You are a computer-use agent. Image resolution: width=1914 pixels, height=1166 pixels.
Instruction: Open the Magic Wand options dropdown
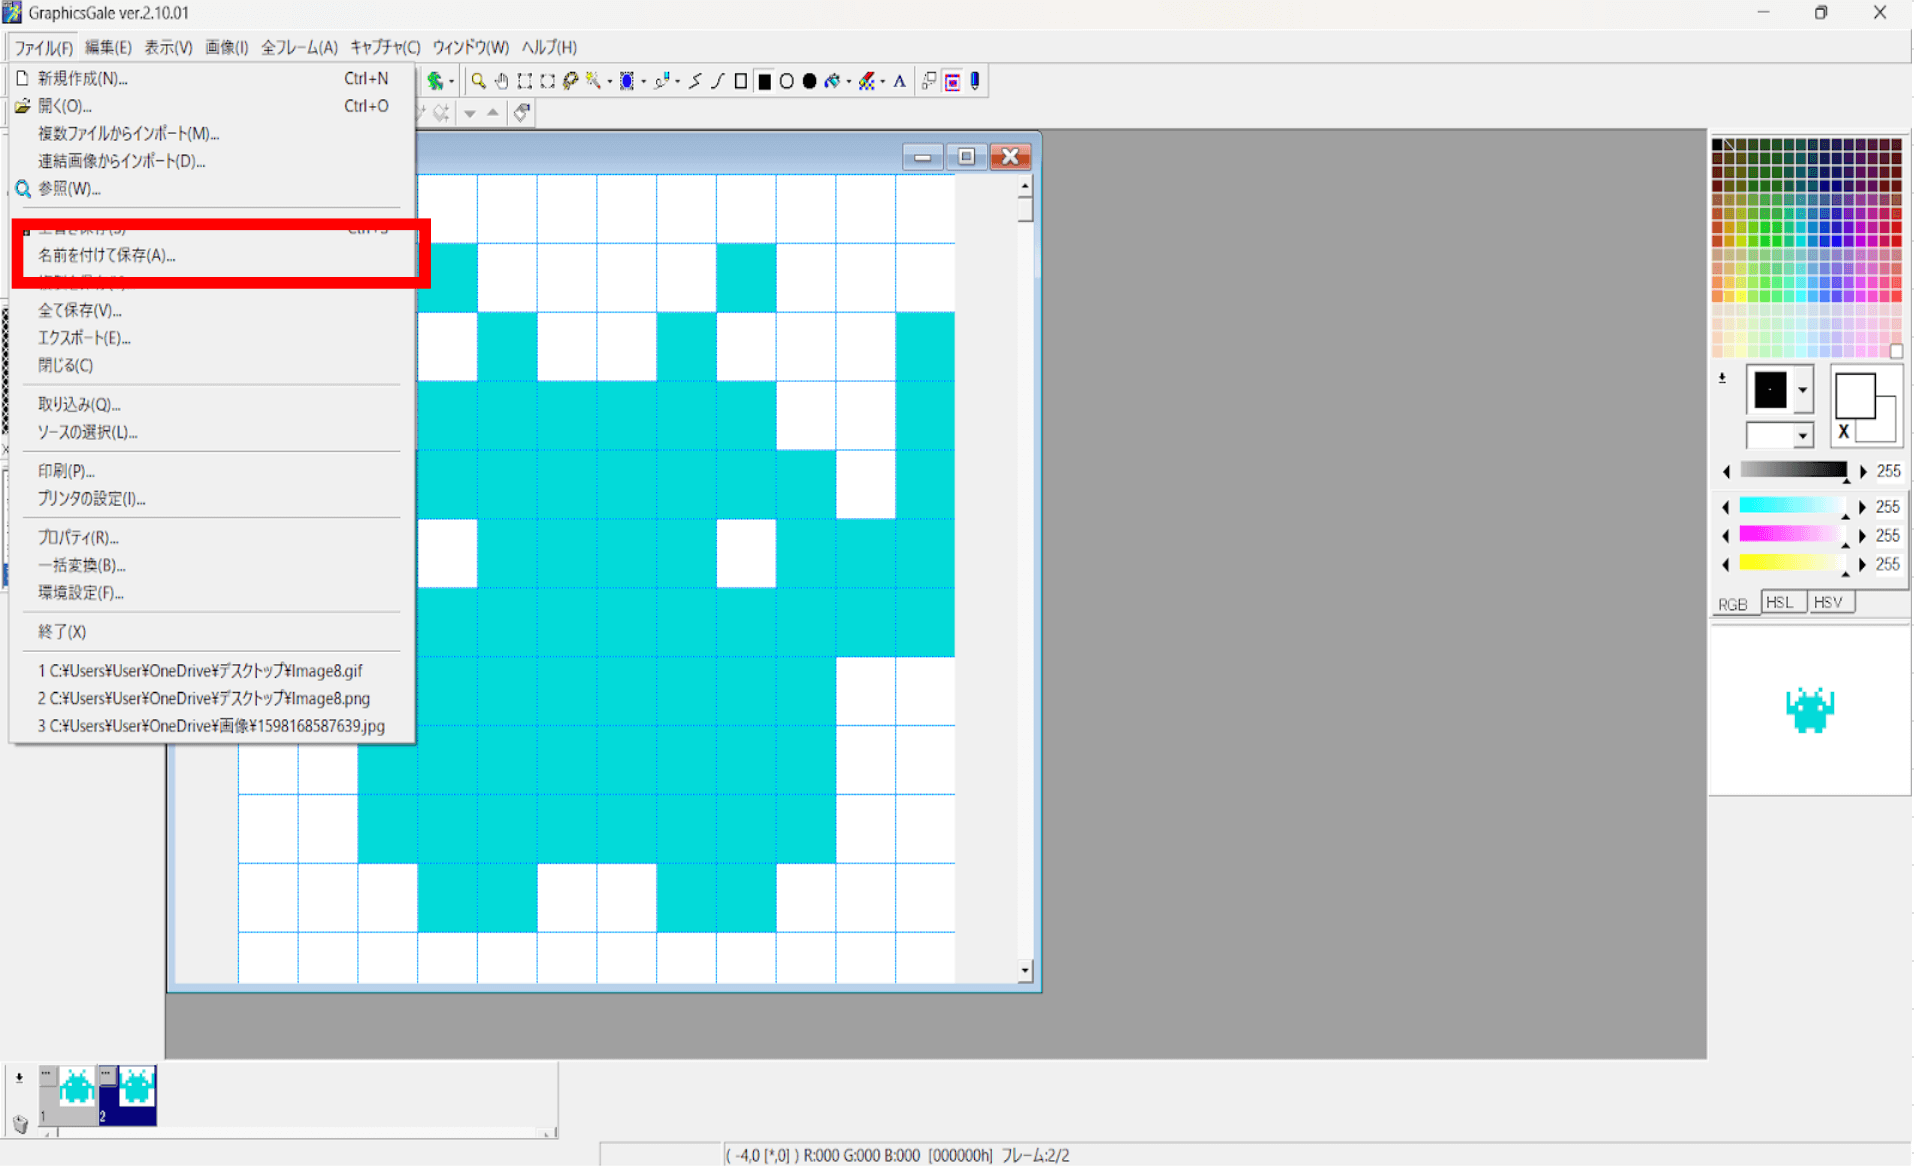coord(609,81)
